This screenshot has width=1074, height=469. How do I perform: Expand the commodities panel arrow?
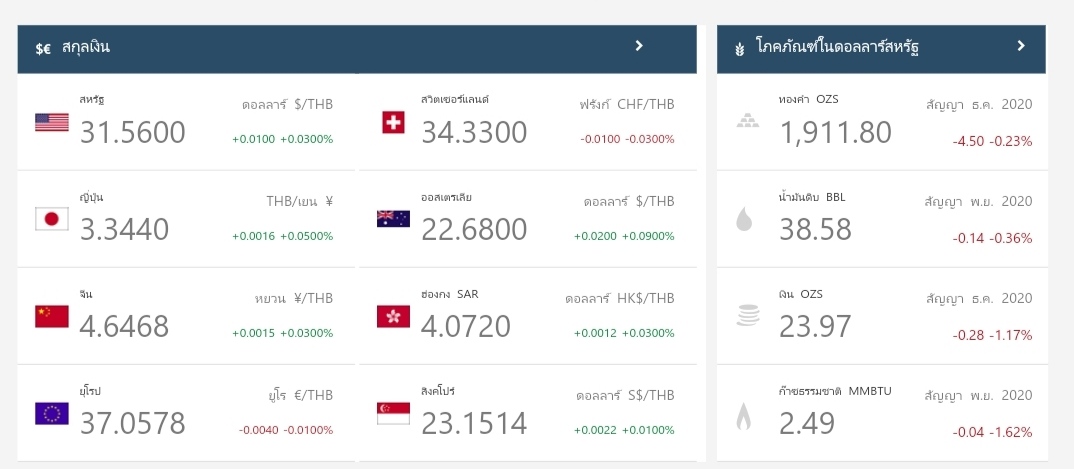coord(1021,46)
